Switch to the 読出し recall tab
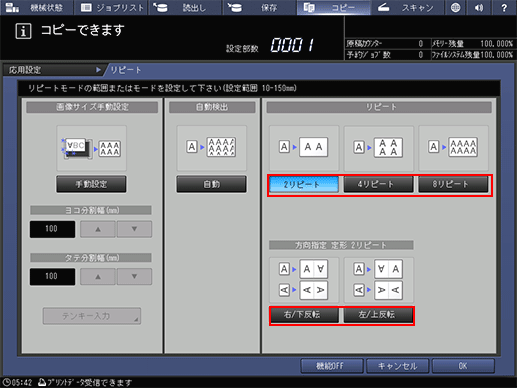This screenshot has width=517, height=388. [185, 7]
